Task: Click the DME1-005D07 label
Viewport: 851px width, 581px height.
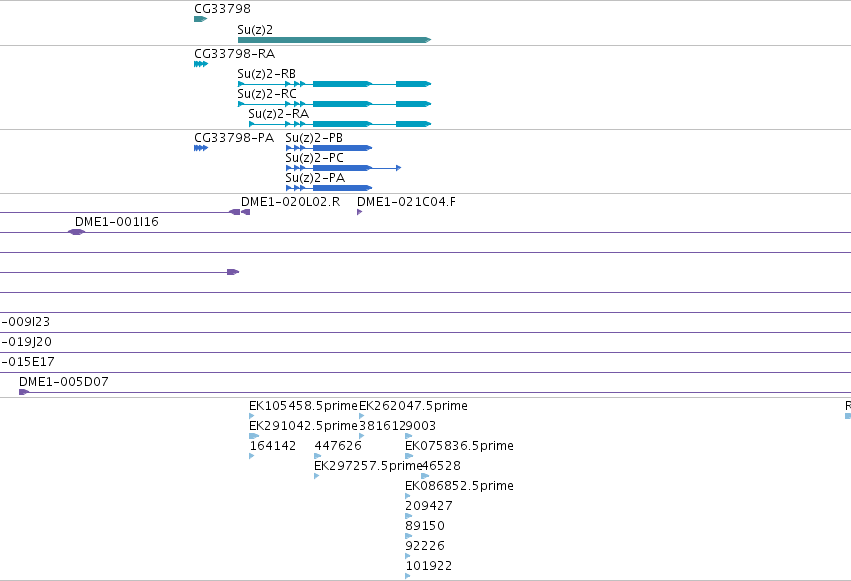Action: click(63, 382)
